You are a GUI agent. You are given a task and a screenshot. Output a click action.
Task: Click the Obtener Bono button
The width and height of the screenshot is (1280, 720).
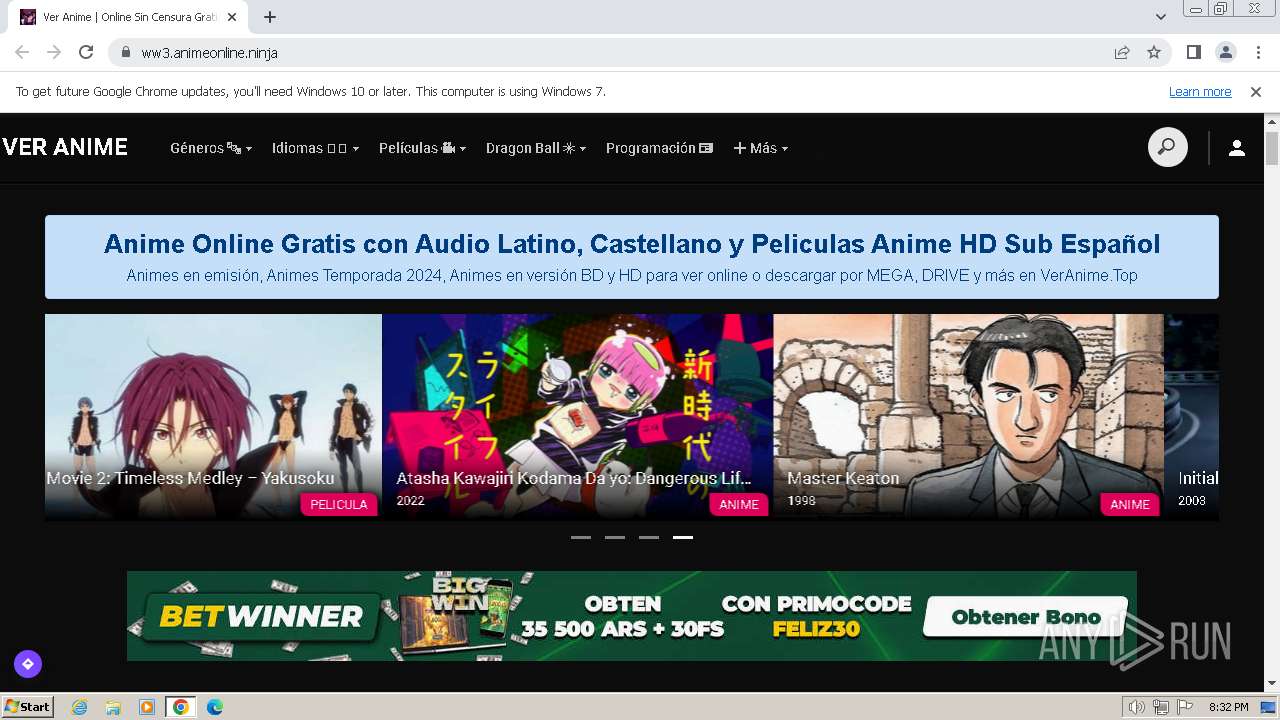1025,617
